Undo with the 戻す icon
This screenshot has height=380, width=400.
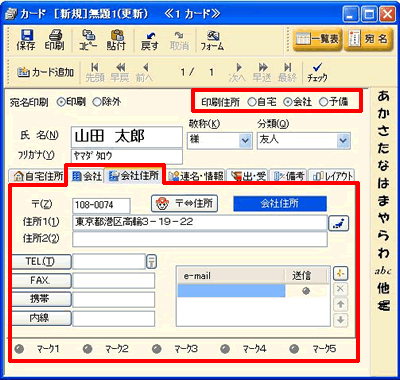pyautogui.click(x=149, y=40)
